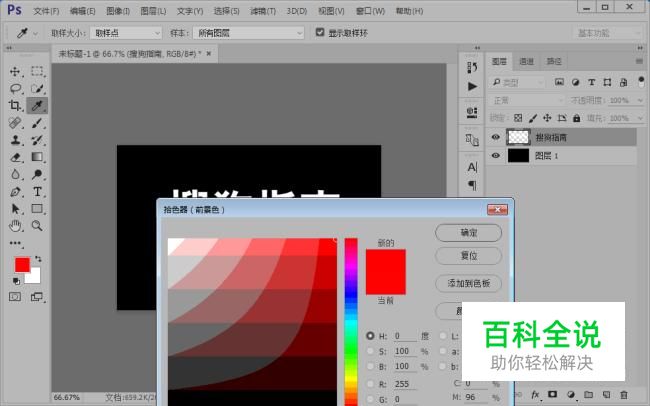Click the layer styles fx icon
Viewport: 650px width, 406px height.
pos(535,395)
